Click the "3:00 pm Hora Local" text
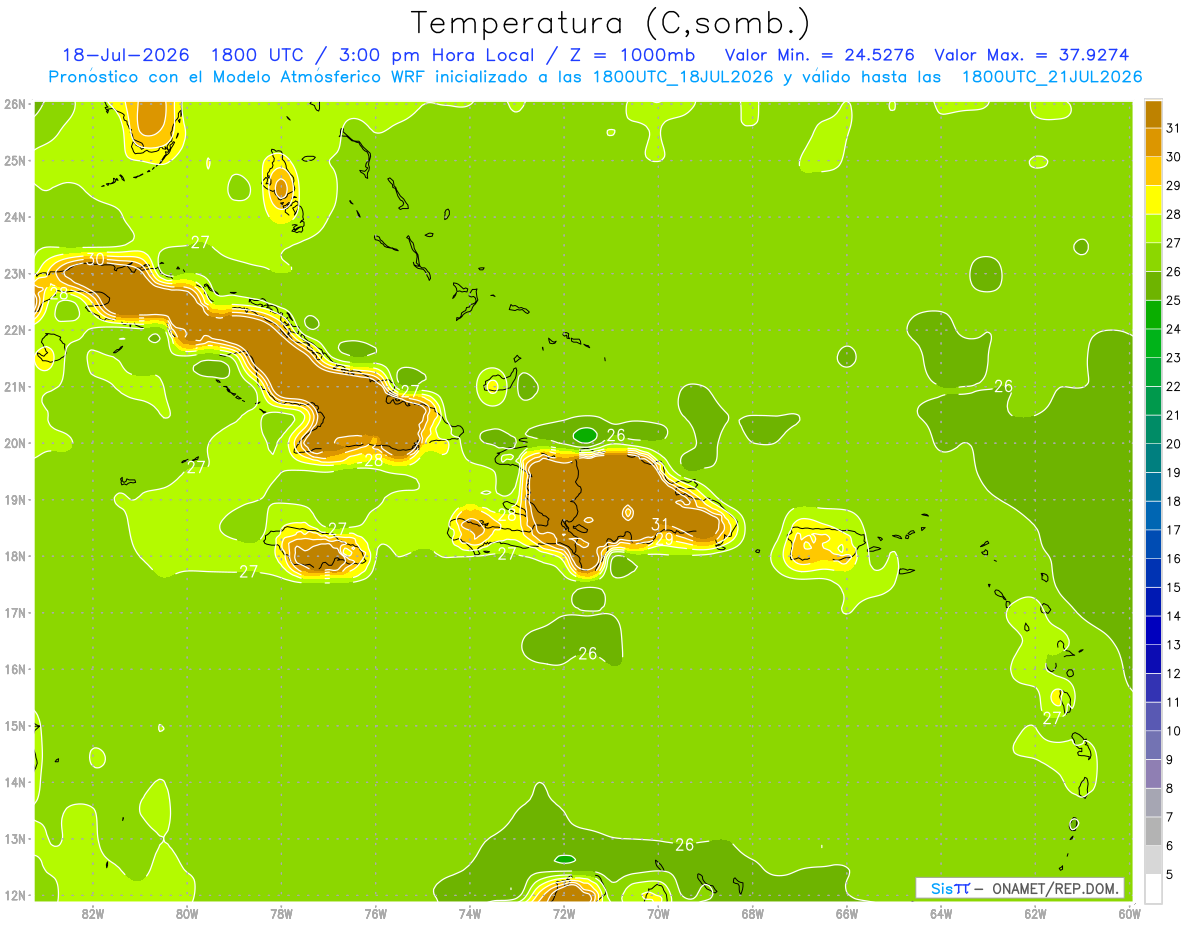Viewport: 1200px width, 927px height. pos(433,55)
